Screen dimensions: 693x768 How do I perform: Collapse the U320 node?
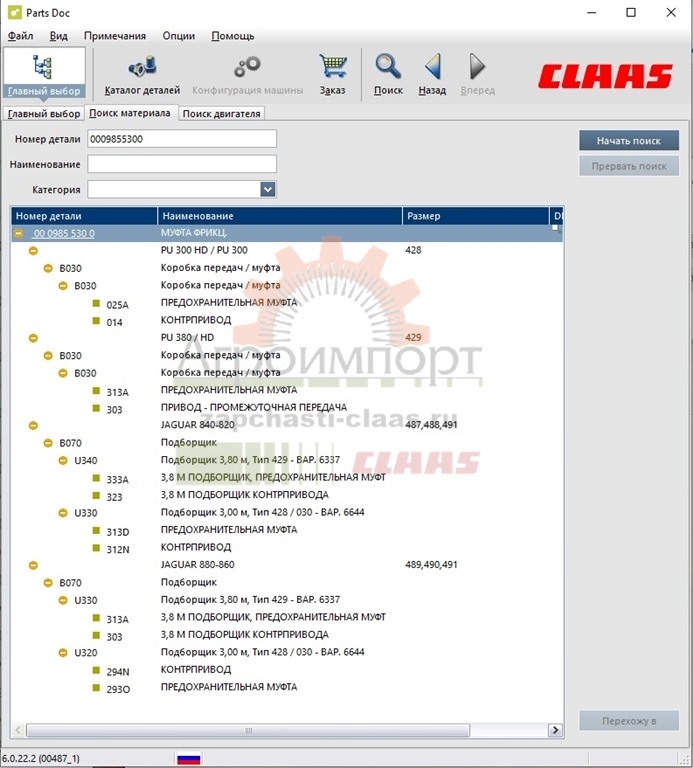[x=63, y=652]
